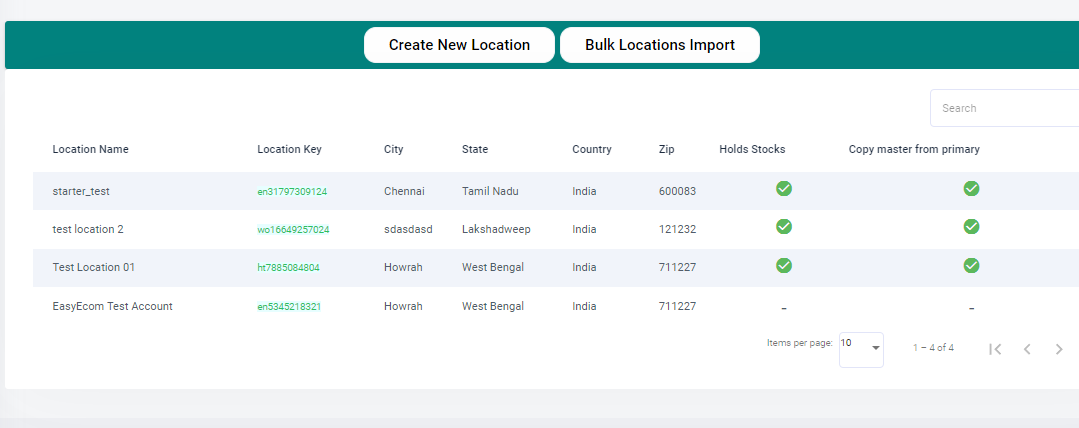Select the EasyEcom Test Account row
This screenshot has height=428, width=1079.
point(556,306)
